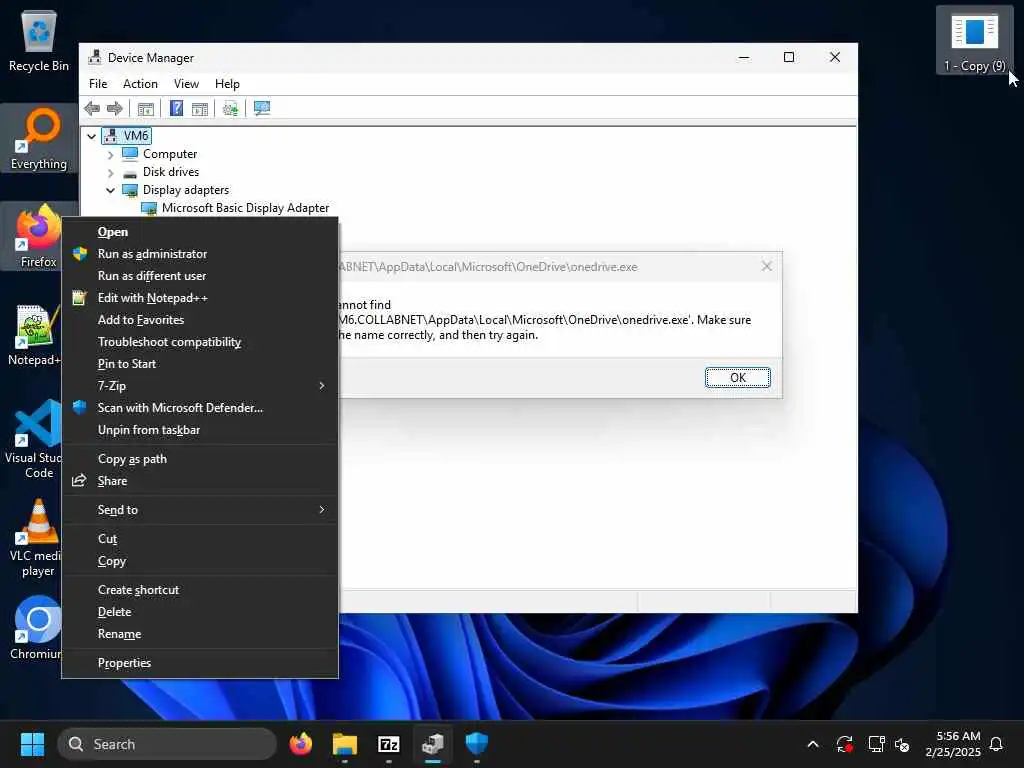The width and height of the screenshot is (1024, 768).
Task: Choose Unpin from taskbar
Action: (200, 430)
